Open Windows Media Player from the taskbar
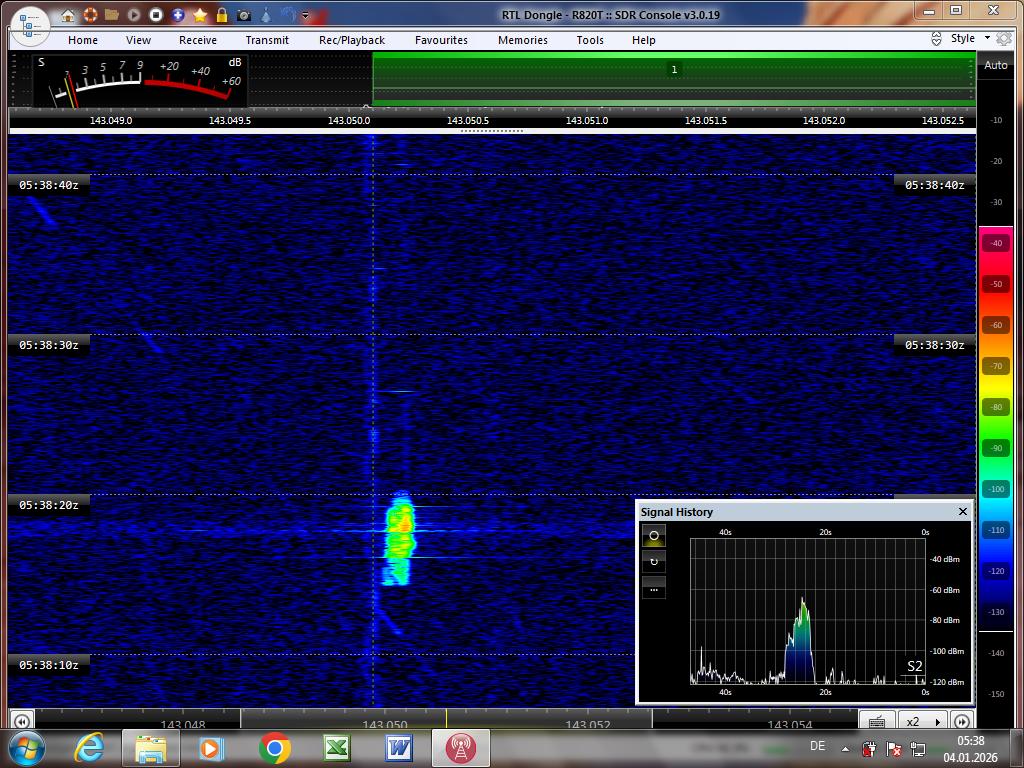 click(212, 748)
